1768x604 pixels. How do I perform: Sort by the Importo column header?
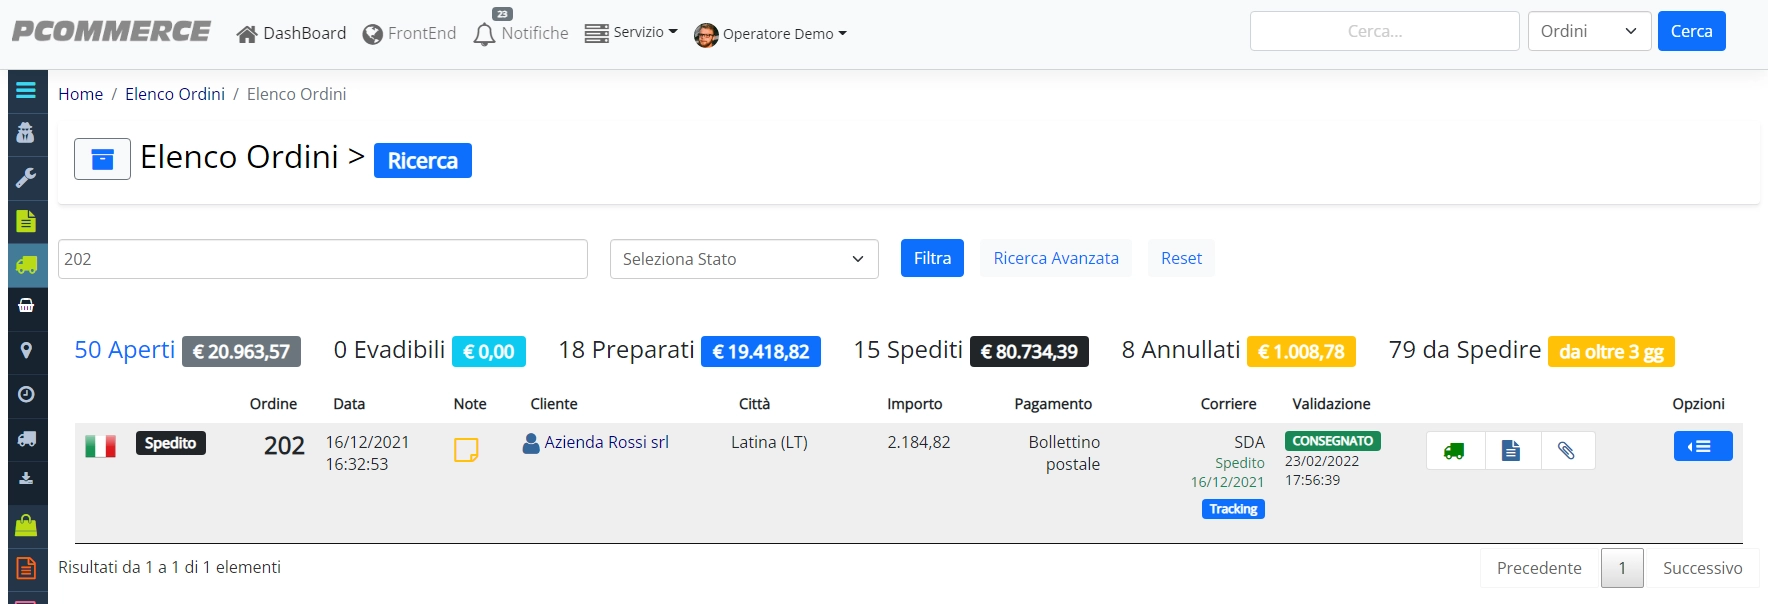[x=914, y=404]
